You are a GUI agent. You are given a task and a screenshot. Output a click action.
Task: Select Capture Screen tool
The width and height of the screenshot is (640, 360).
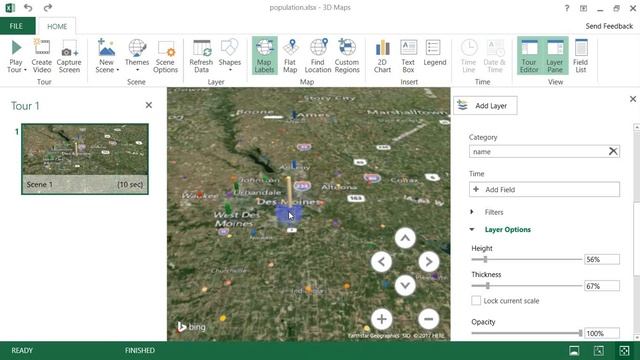click(69, 56)
